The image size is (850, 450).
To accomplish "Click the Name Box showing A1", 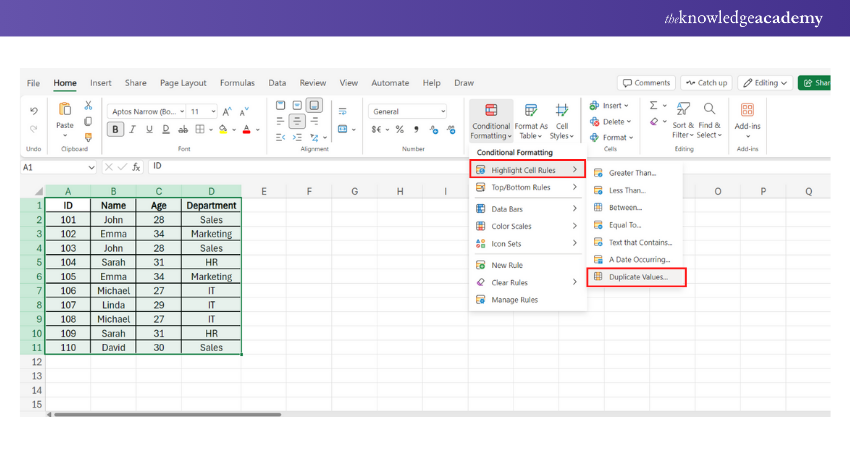I will 55,167.
